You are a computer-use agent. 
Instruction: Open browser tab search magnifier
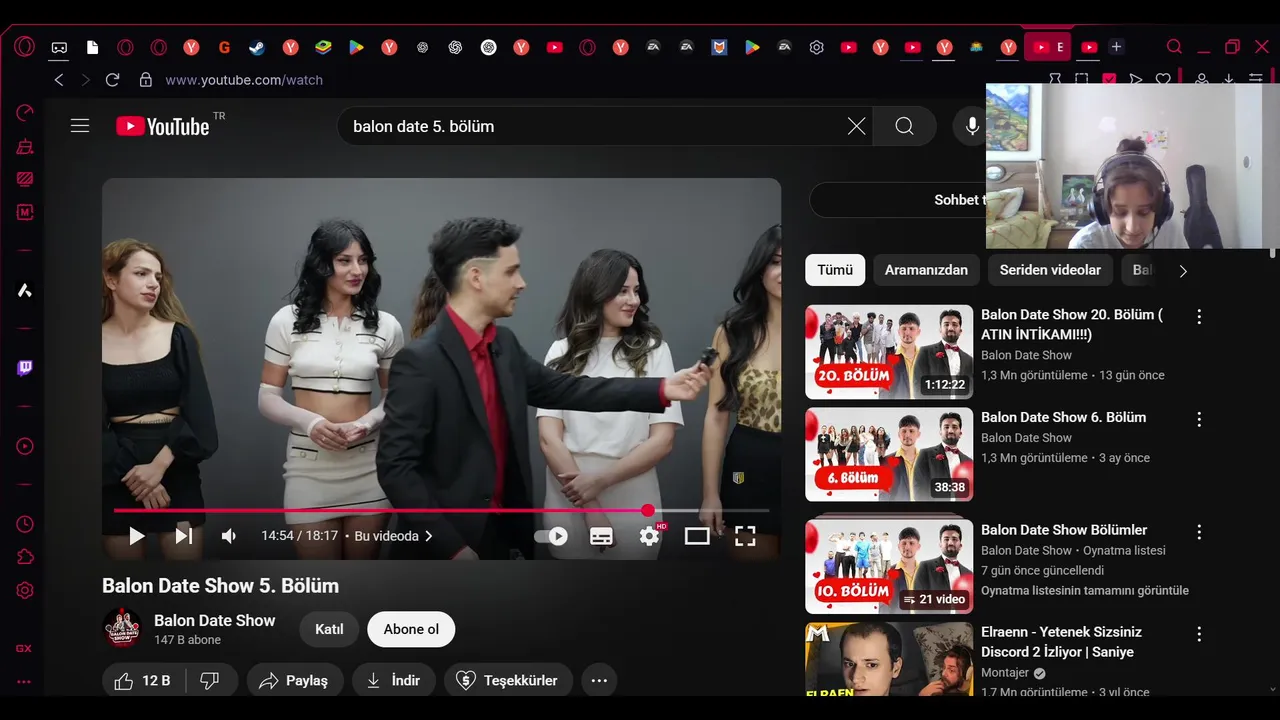click(x=1175, y=47)
